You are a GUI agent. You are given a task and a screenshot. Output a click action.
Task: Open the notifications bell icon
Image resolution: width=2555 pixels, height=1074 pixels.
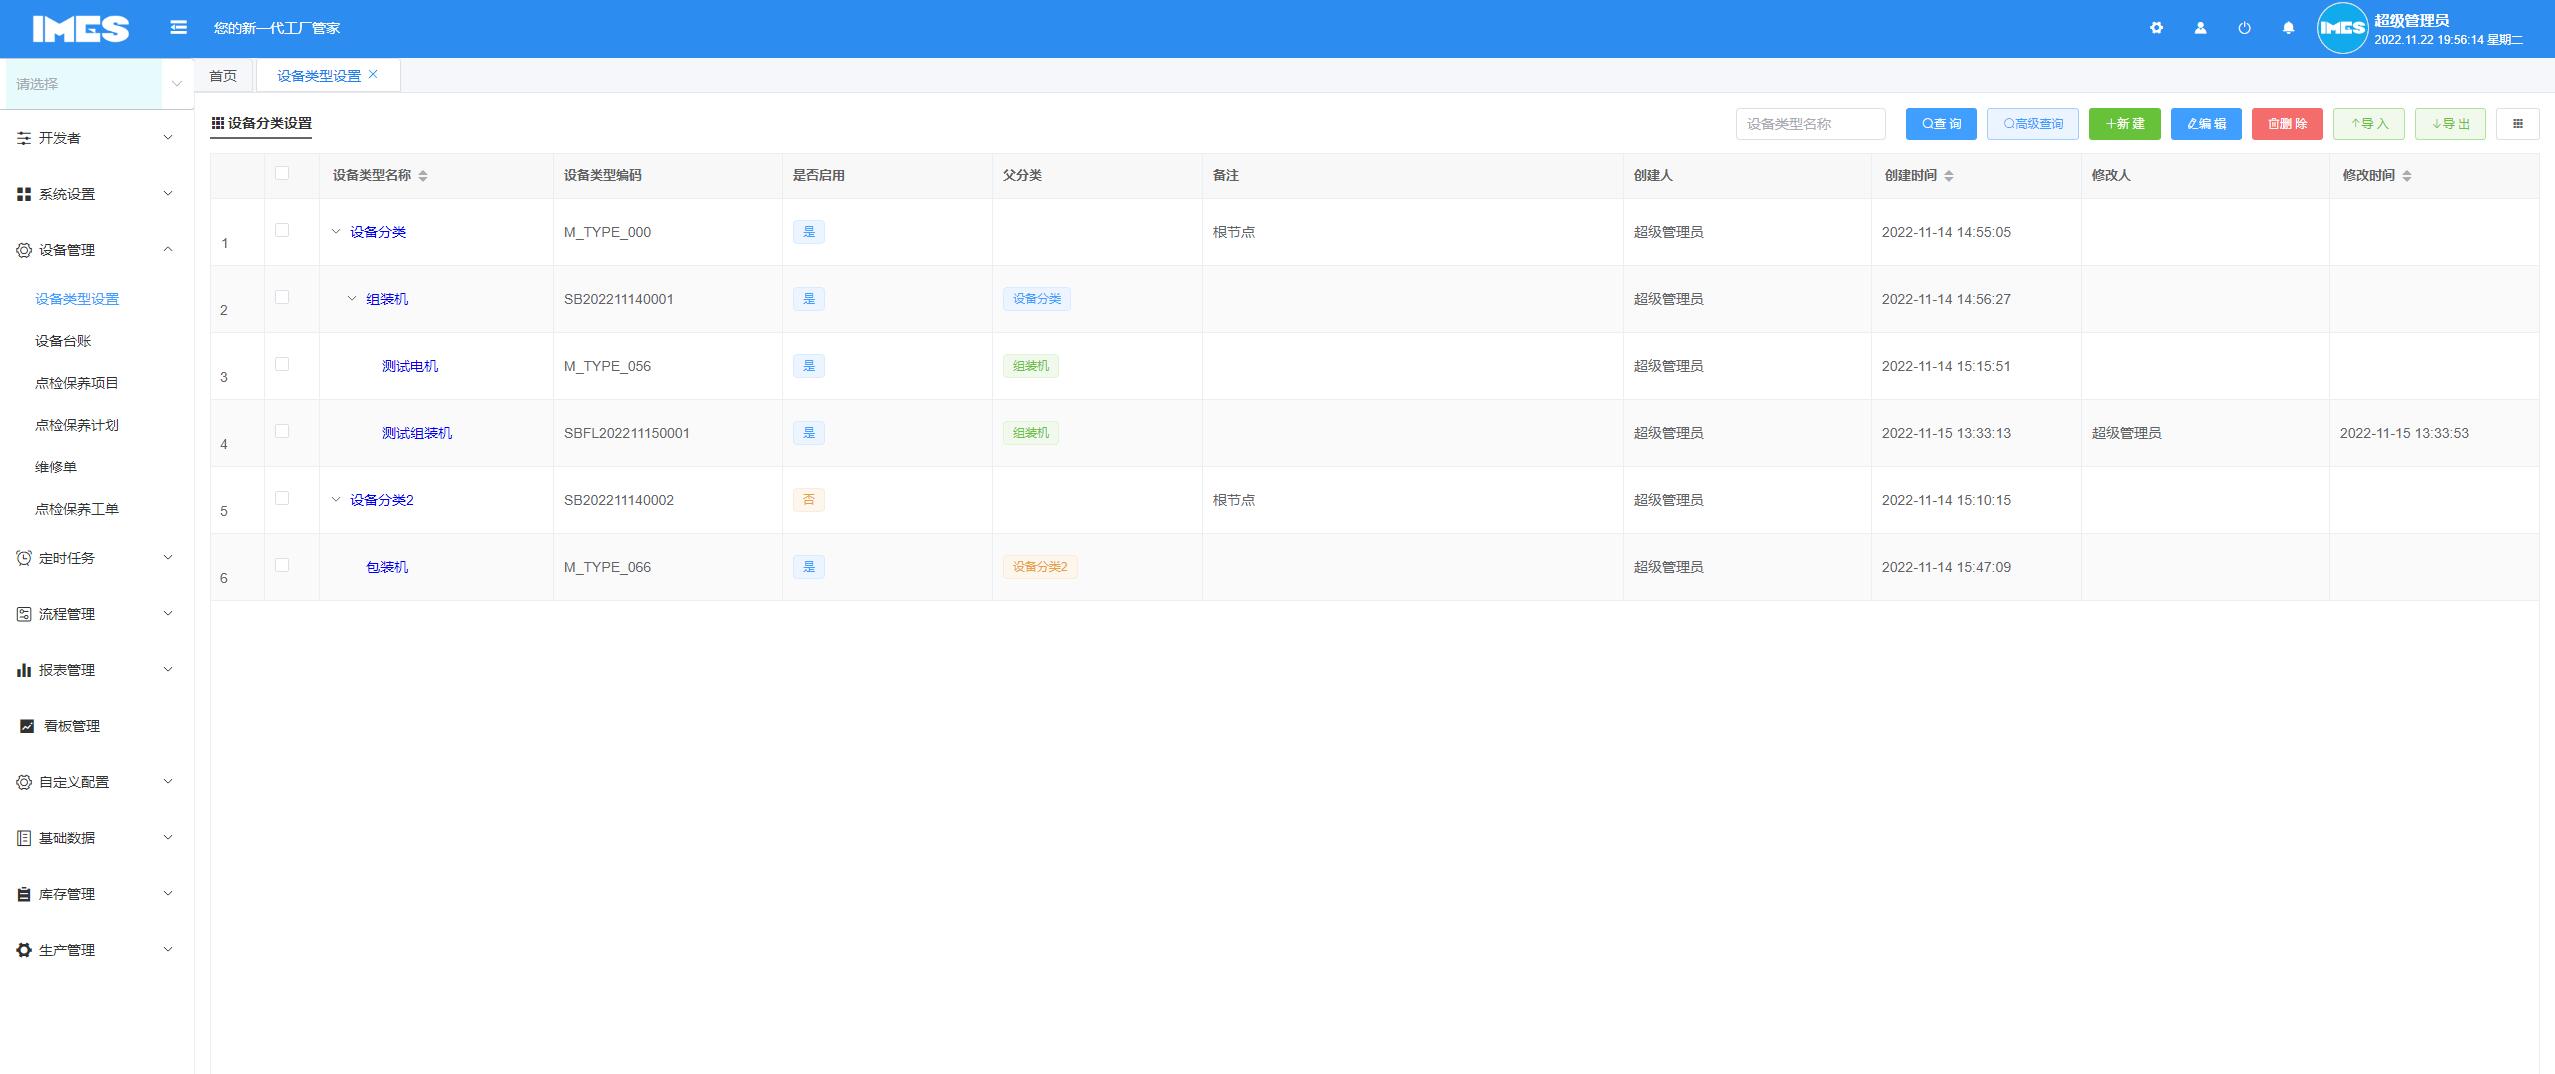[2288, 28]
